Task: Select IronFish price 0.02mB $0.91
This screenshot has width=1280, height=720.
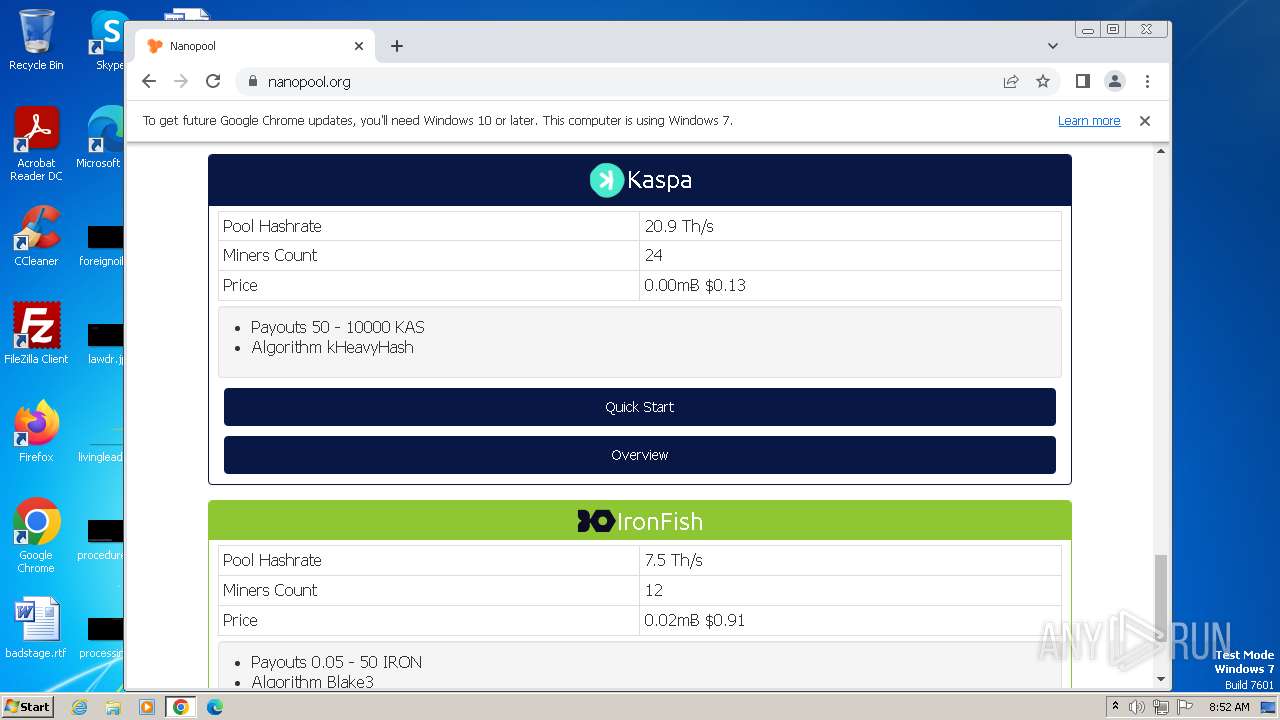Action: coord(694,620)
